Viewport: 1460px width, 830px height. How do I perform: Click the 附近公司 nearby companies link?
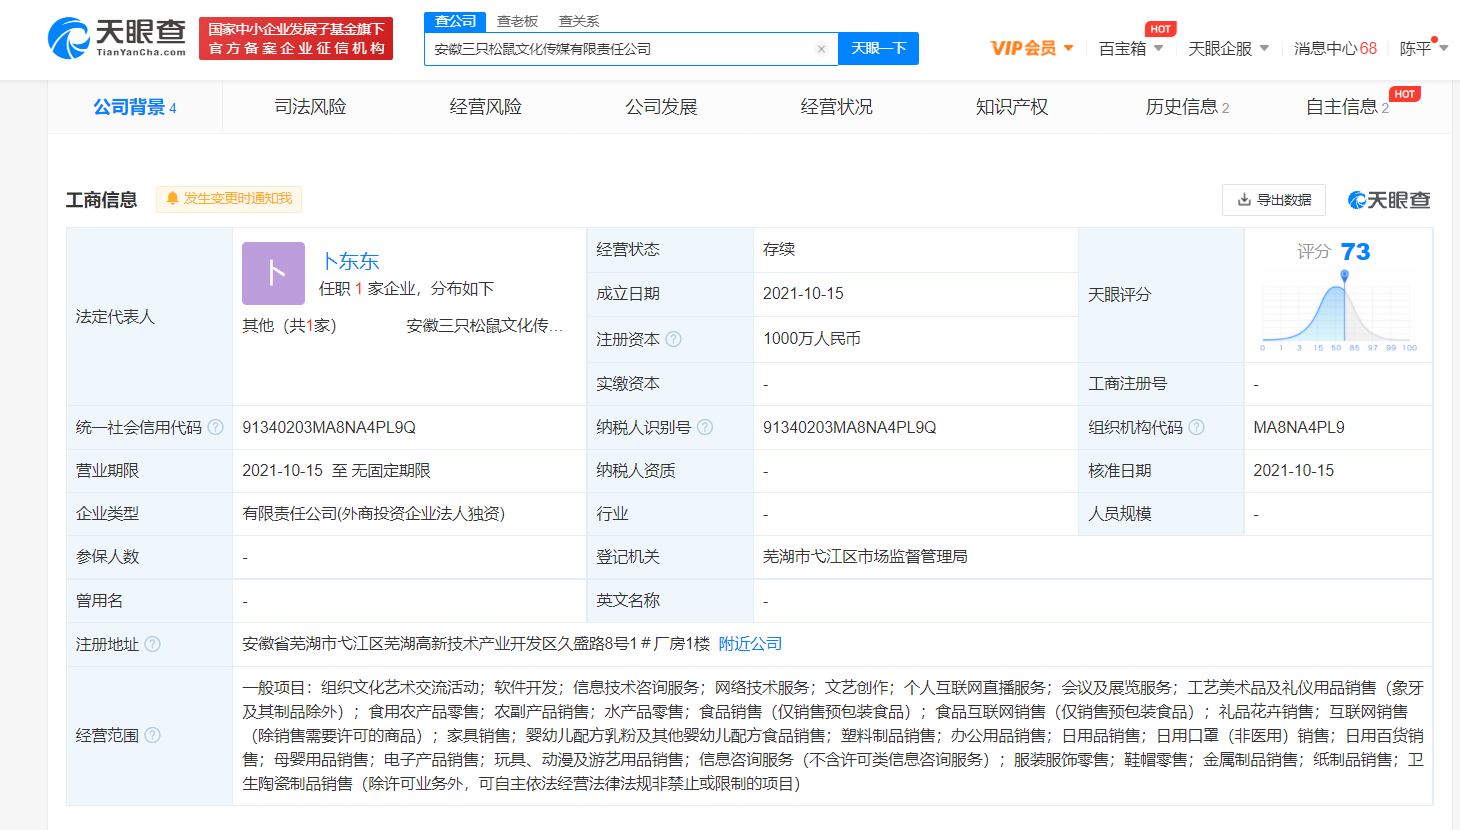coord(750,644)
